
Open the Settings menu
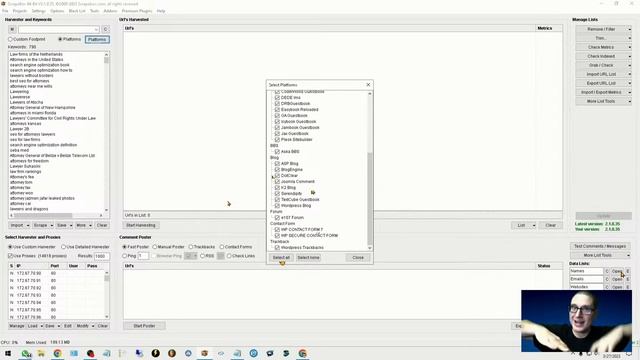38,11
